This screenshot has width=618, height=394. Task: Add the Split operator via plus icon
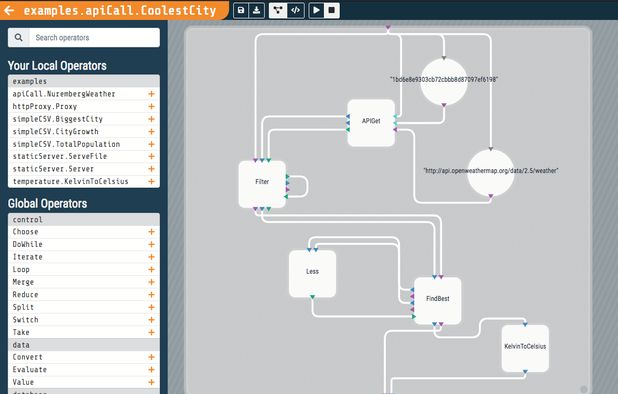(x=151, y=307)
